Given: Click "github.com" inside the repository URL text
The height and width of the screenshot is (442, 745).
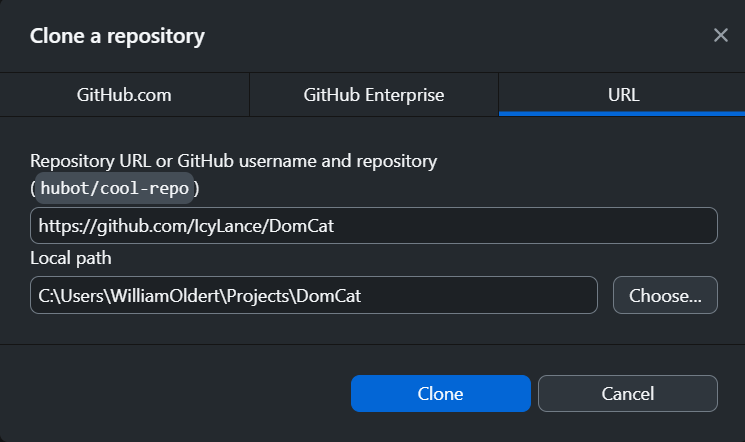Looking at the screenshot, I should (131, 227).
